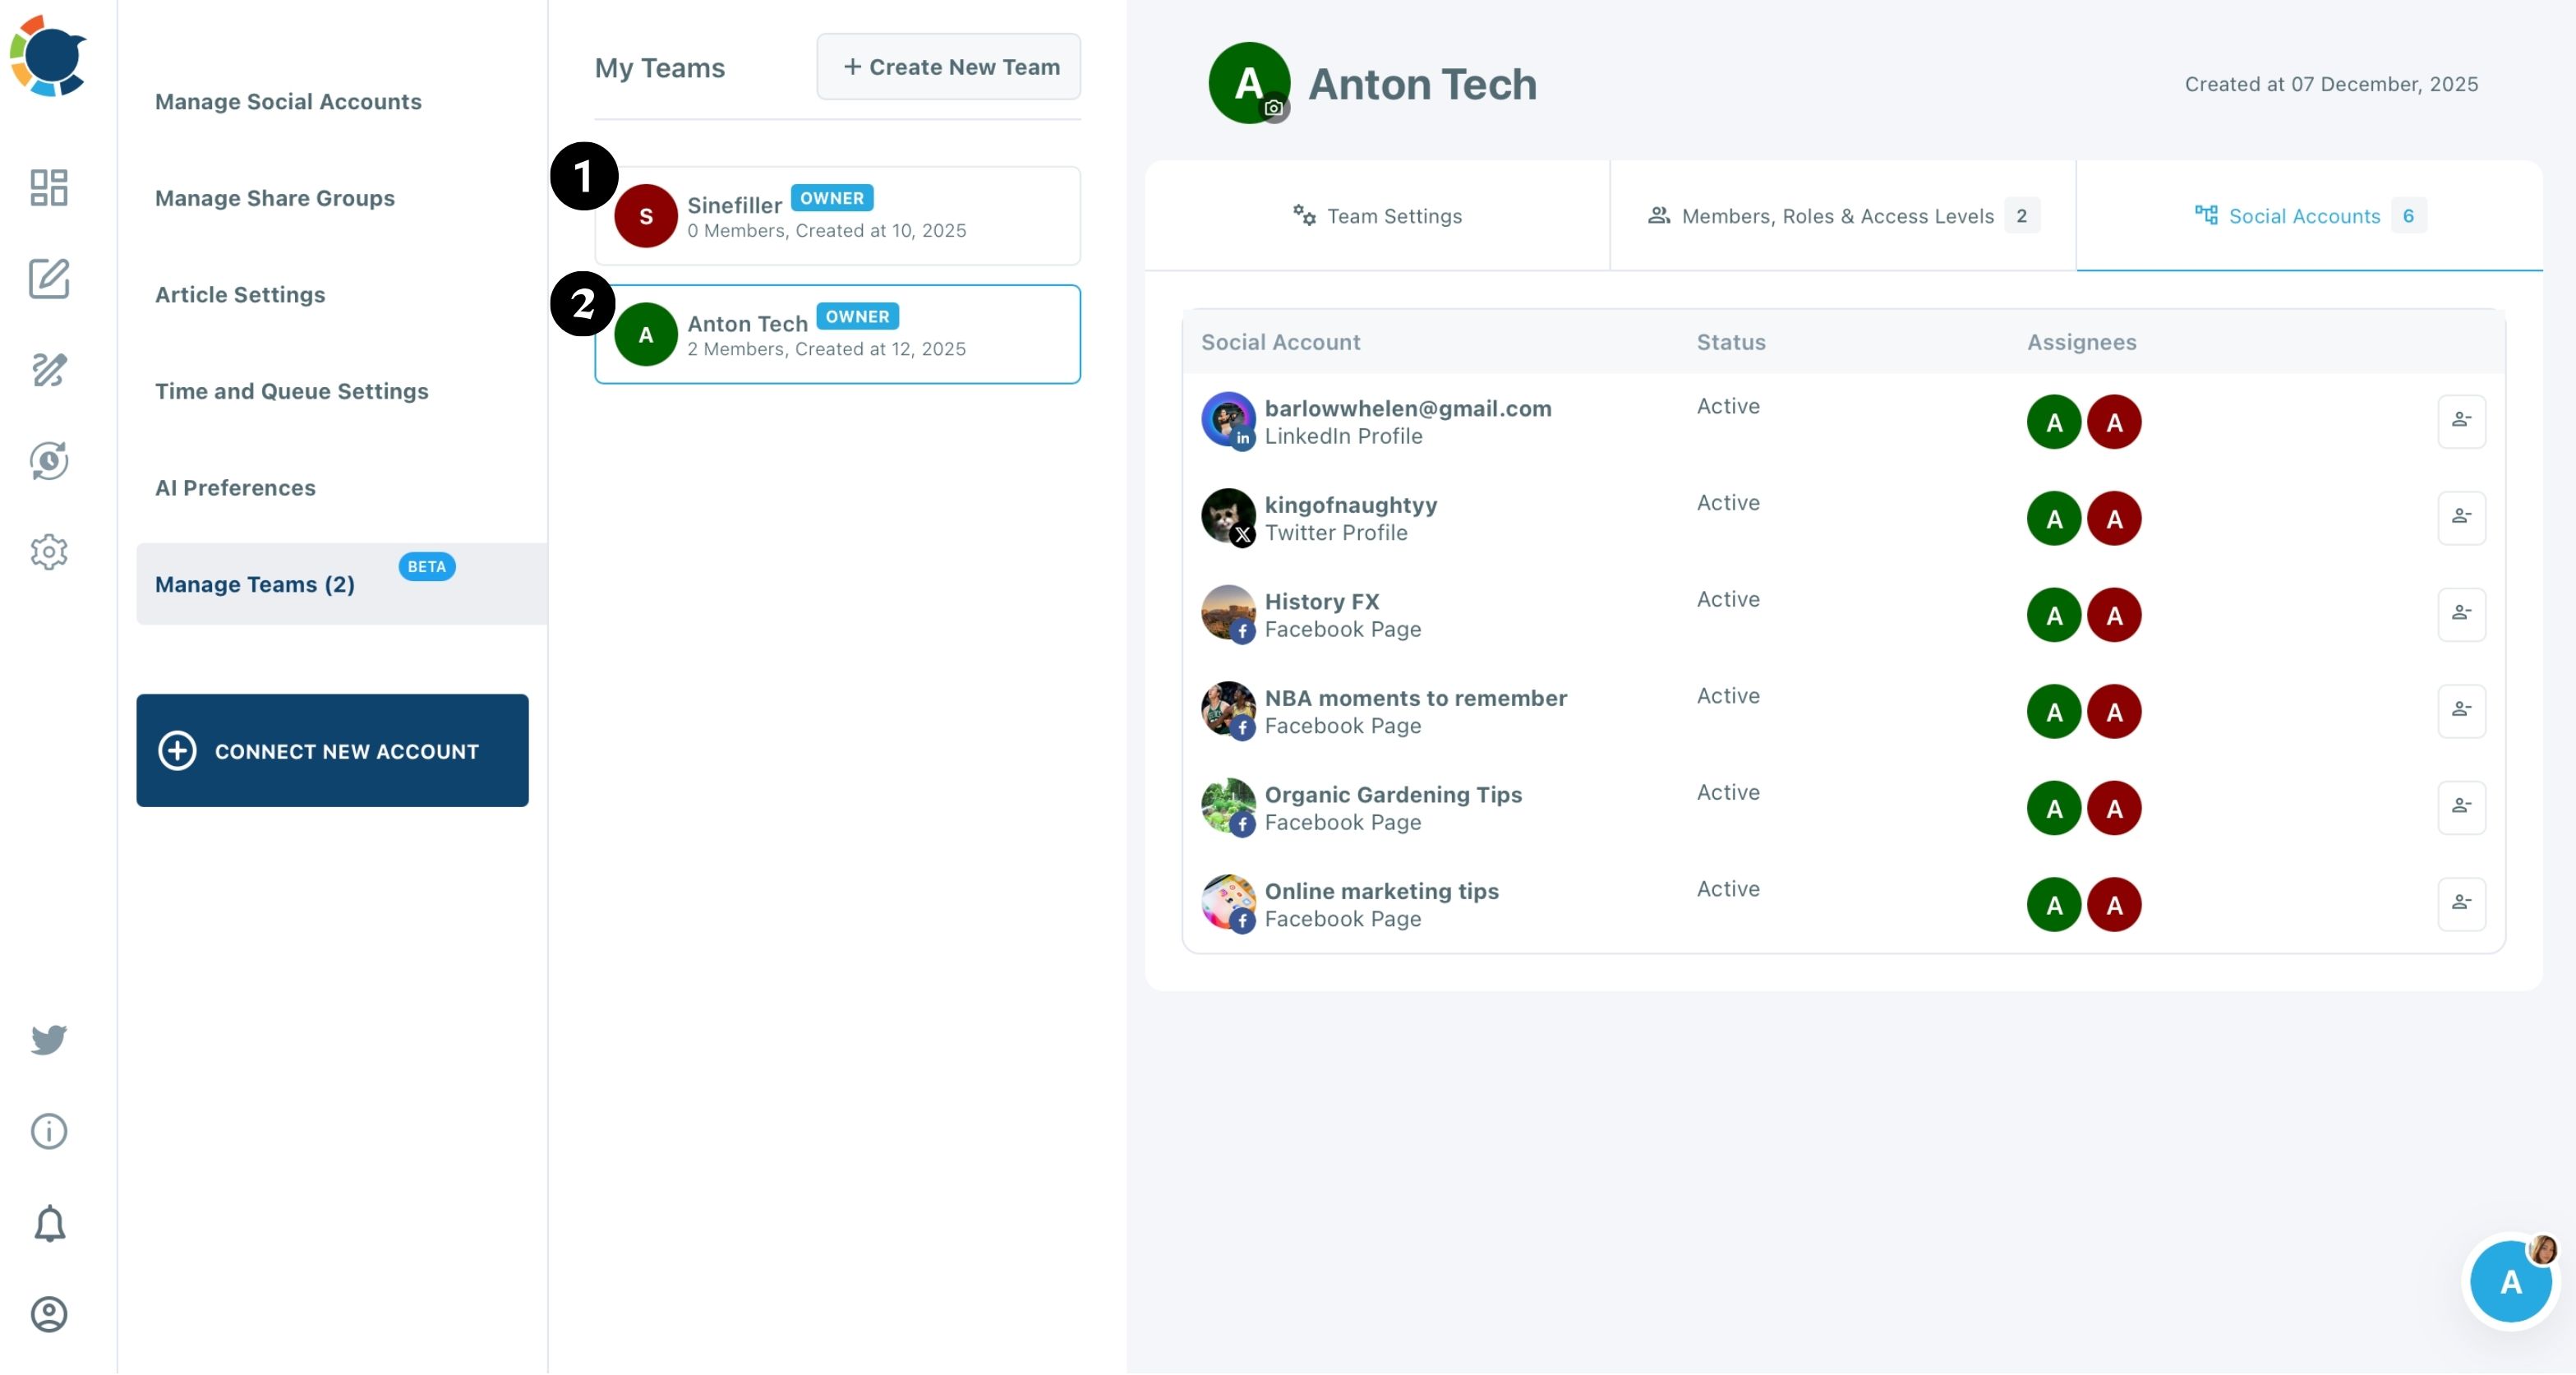Click the app logo at top left
Viewport: 2576px width, 1375px height.
48,55
